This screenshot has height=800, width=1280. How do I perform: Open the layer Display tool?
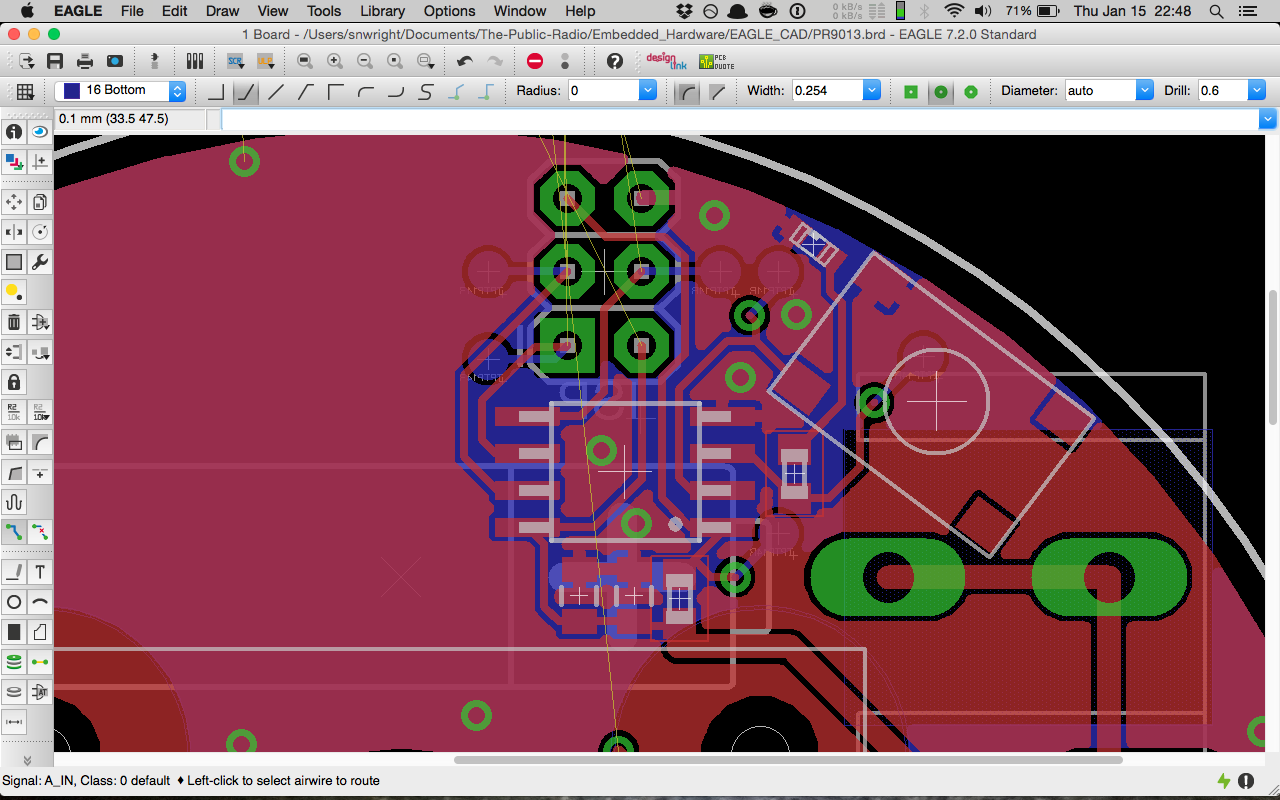[x=14, y=162]
